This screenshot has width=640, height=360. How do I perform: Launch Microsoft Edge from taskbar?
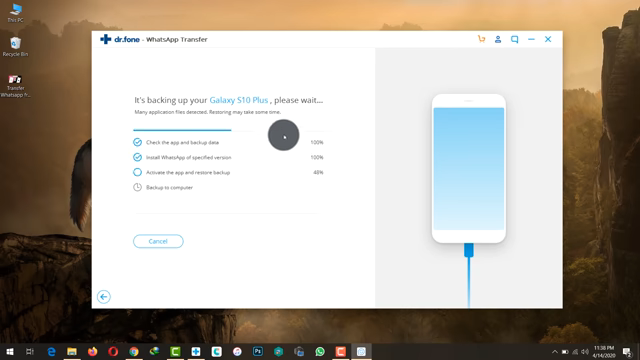(x=51, y=351)
